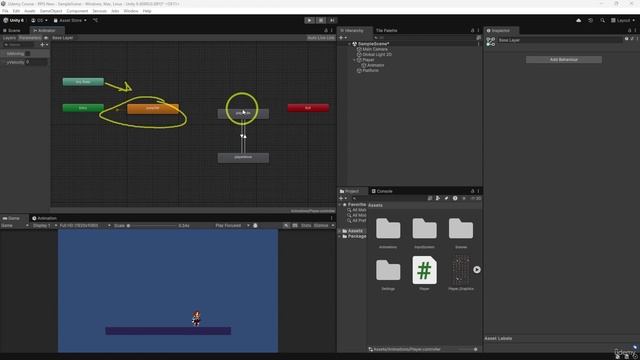Click the Step frame button in the toolbar
This screenshot has height=360, width=640.
click(332, 20)
